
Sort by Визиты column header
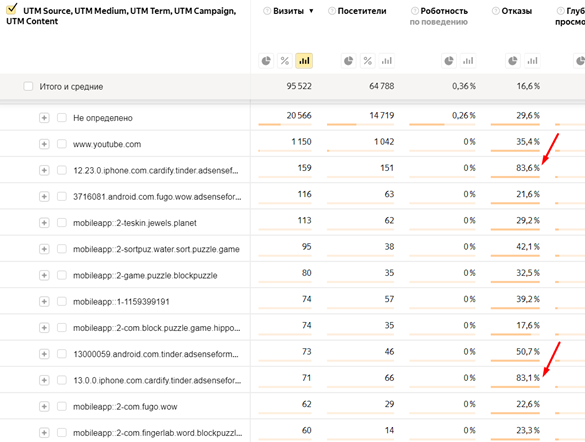288,11
